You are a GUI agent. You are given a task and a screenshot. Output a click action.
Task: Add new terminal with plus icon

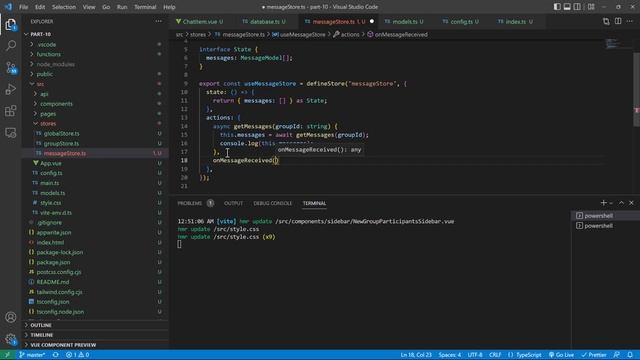coord(603,203)
